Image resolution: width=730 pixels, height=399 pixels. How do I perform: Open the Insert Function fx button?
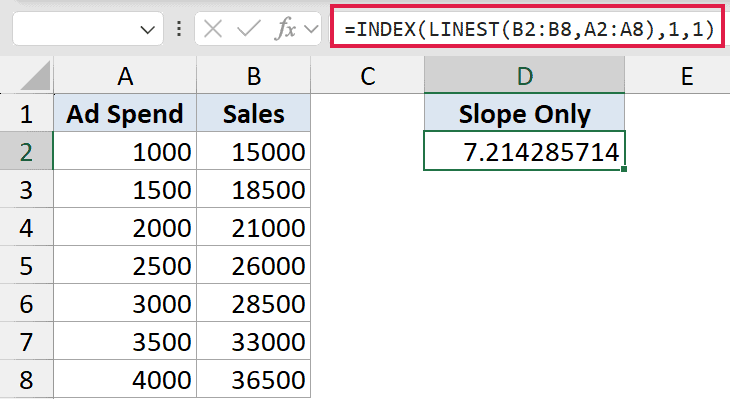[285, 29]
